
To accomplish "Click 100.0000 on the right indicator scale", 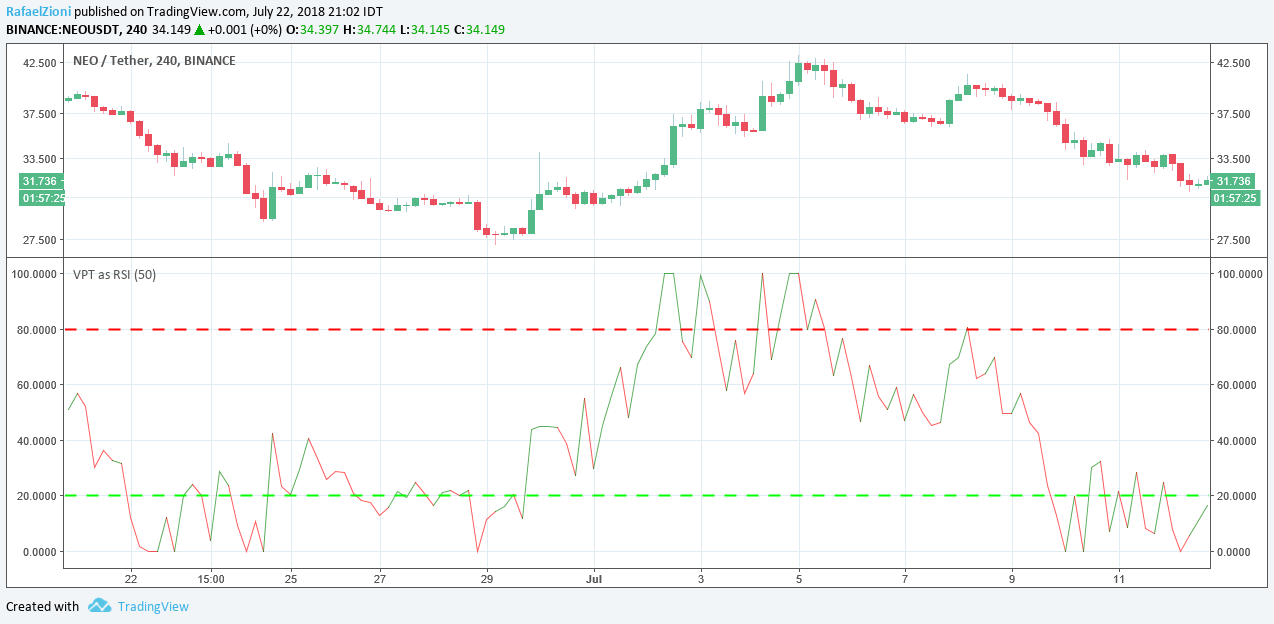I will click(x=1238, y=274).
